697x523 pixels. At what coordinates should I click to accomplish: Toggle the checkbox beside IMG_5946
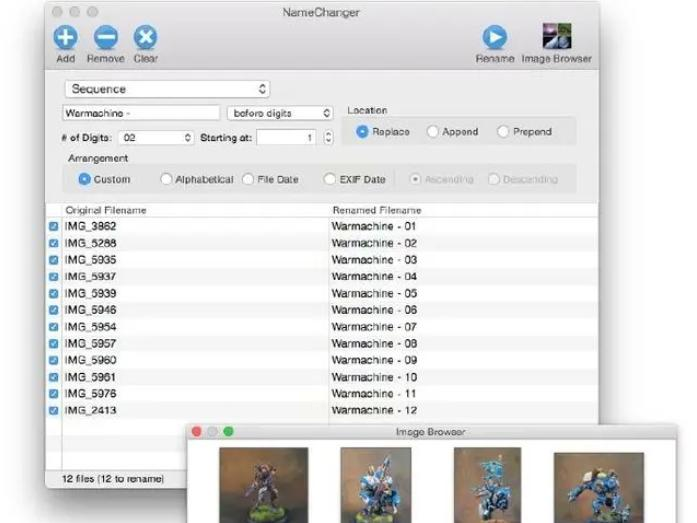click(54, 310)
